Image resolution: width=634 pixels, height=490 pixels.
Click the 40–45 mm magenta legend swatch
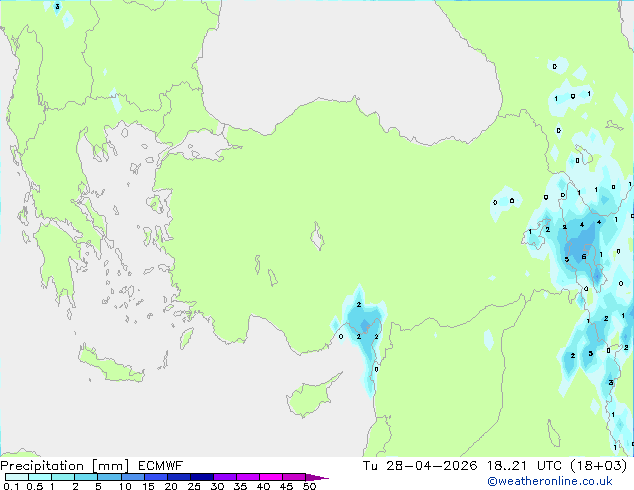pyautogui.click(x=271, y=477)
